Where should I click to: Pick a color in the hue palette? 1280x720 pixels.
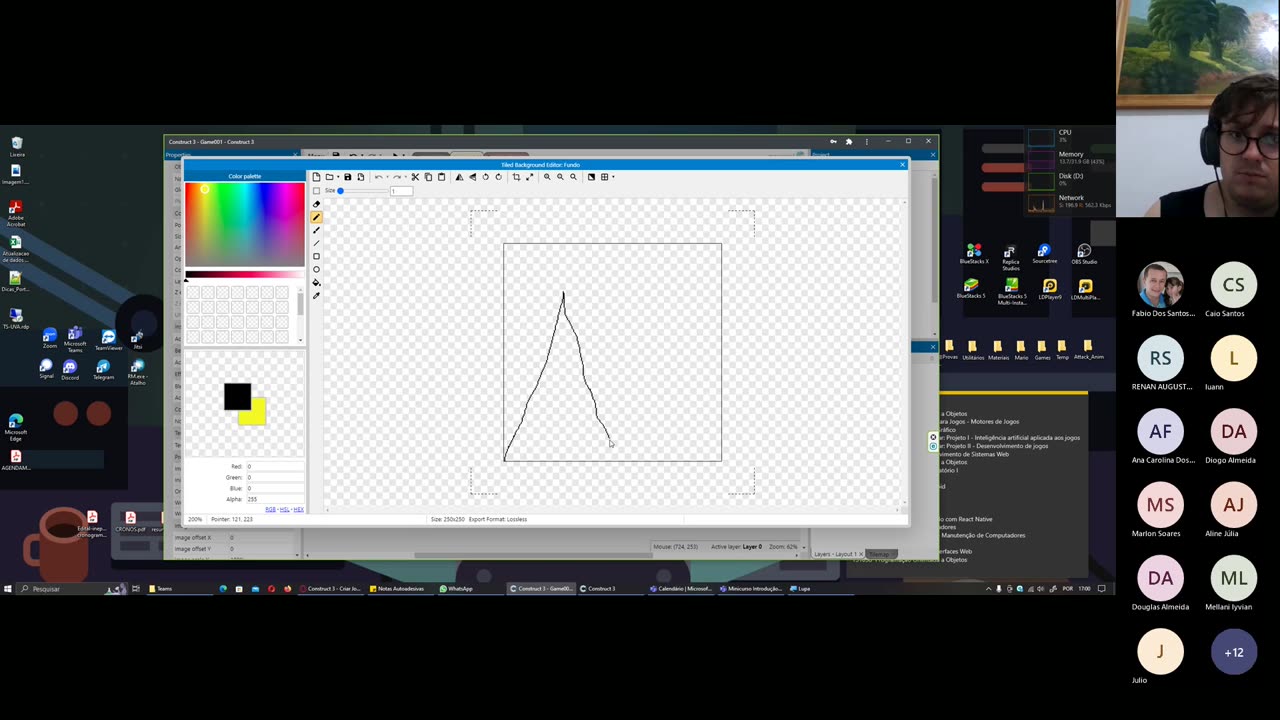click(x=244, y=225)
